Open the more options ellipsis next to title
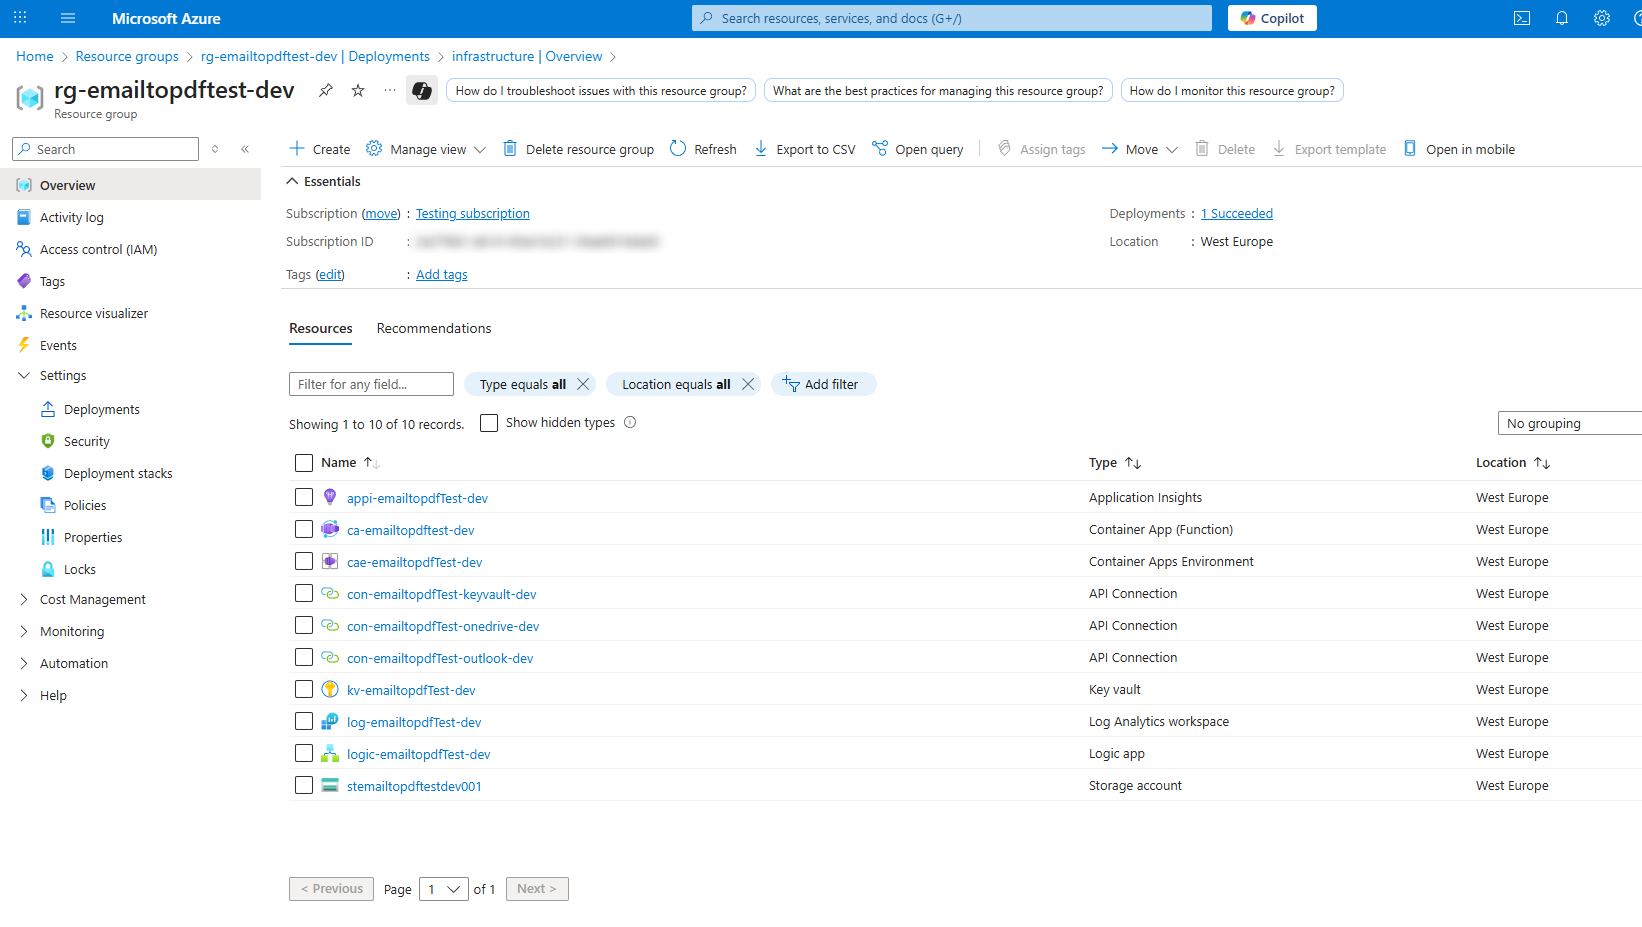The height and width of the screenshot is (927, 1642). [390, 90]
